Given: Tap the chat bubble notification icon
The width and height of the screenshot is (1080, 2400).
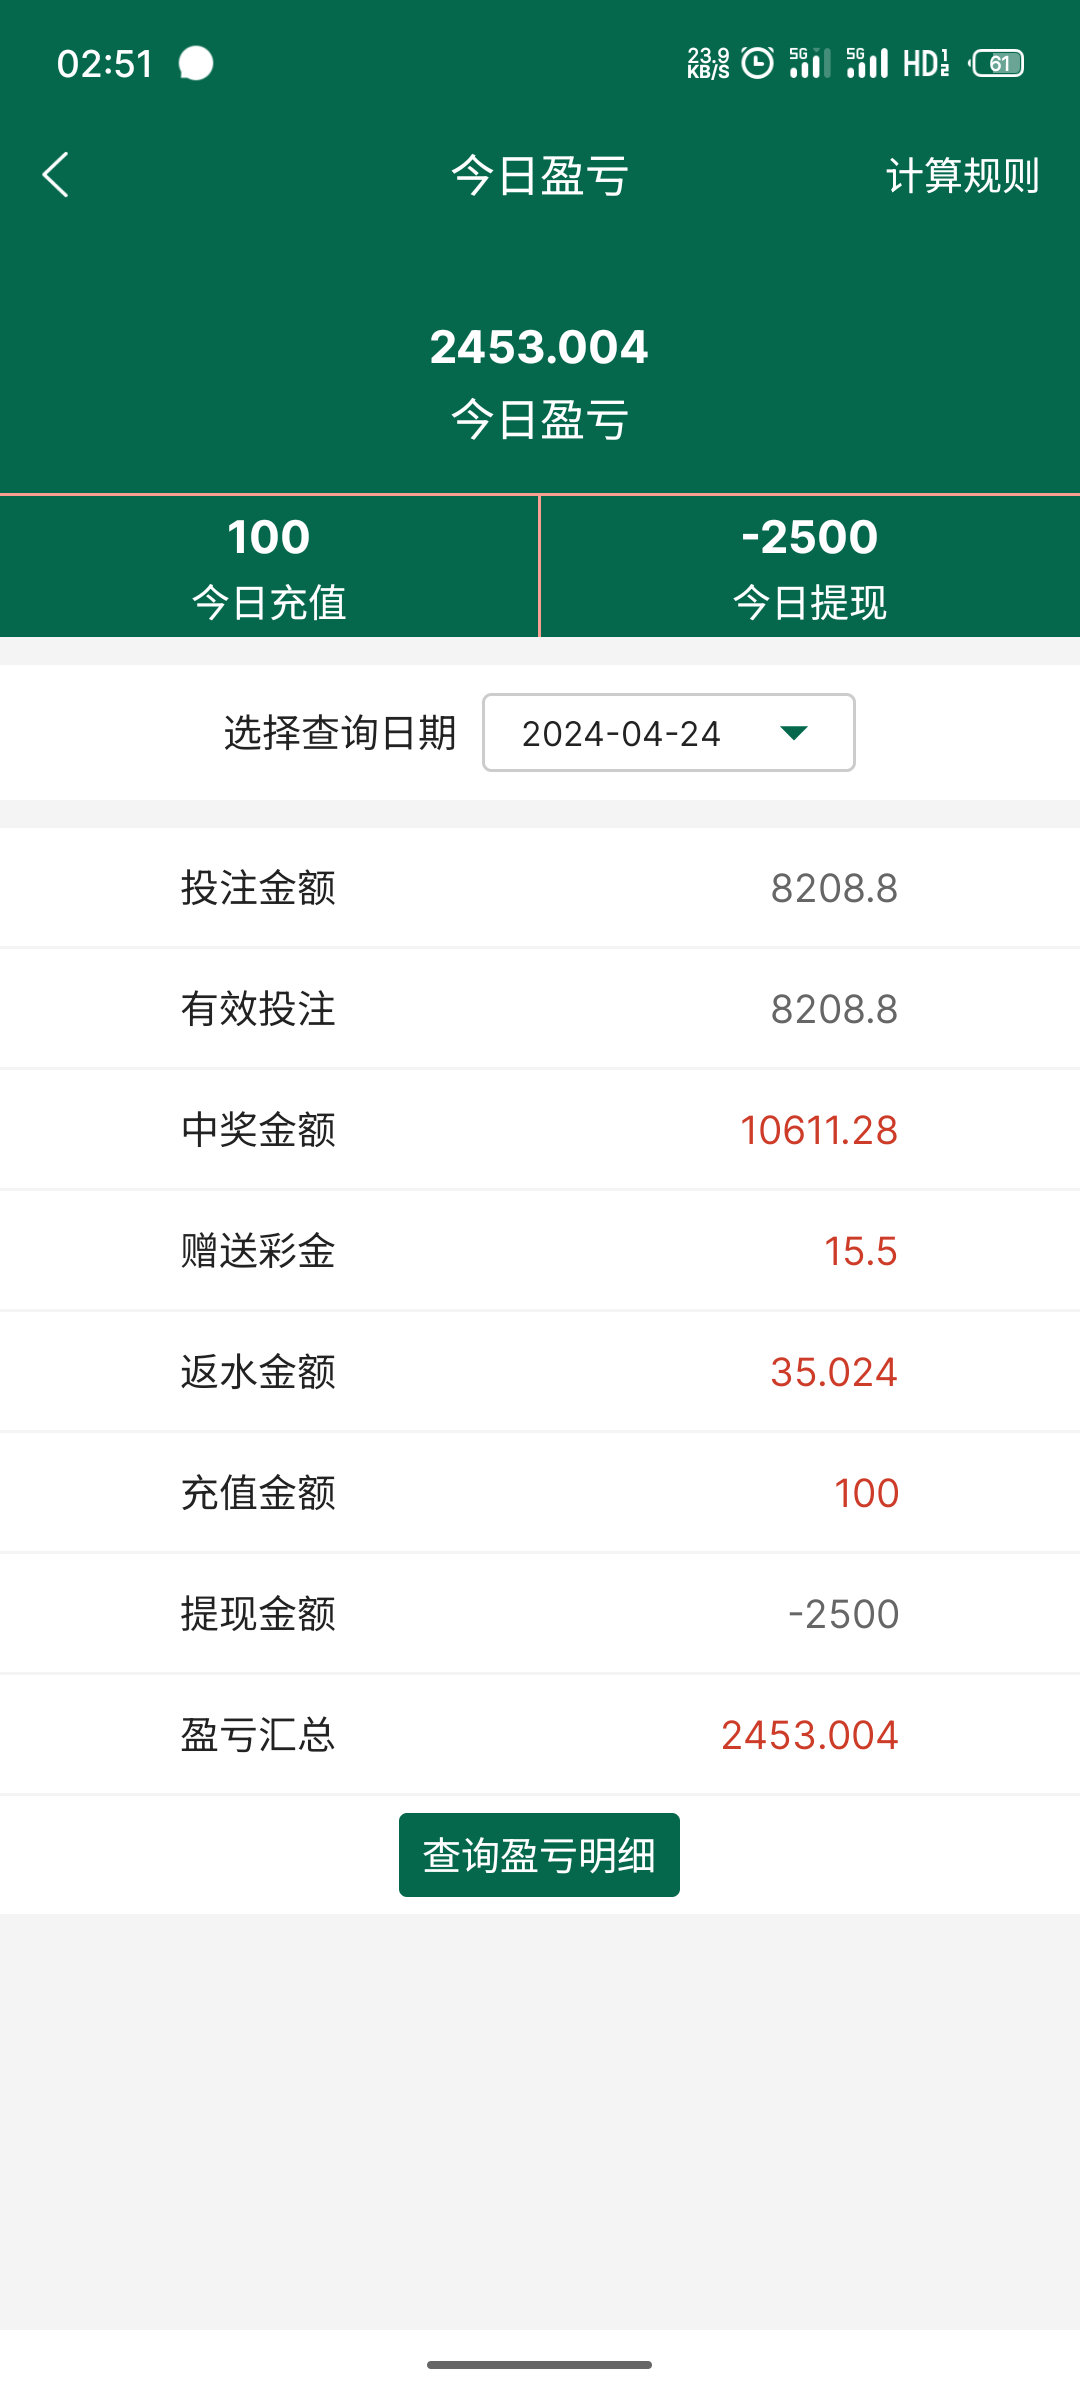Looking at the screenshot, I should point(196,63).
